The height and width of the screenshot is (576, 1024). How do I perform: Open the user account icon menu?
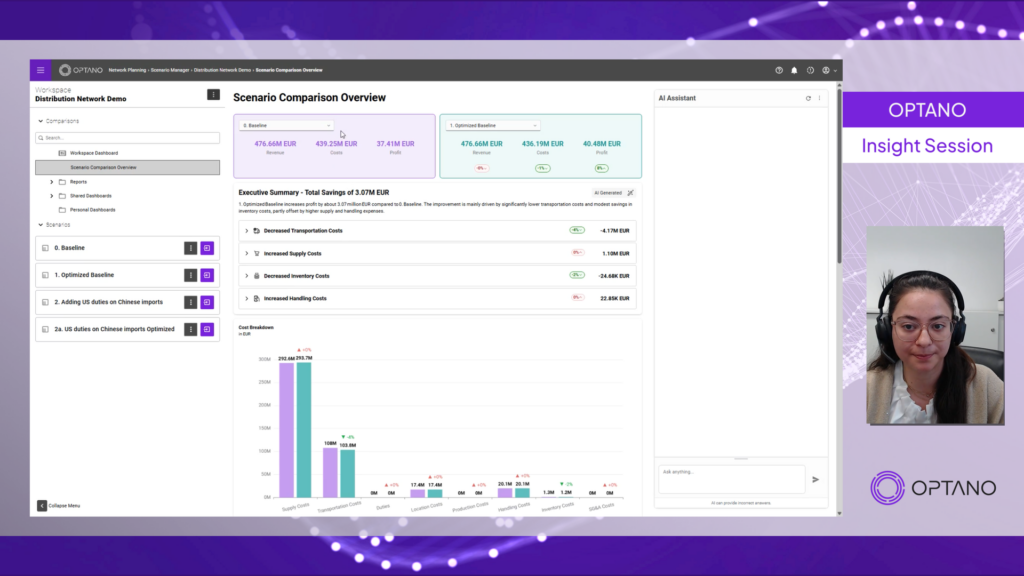[x=826, y=70]
